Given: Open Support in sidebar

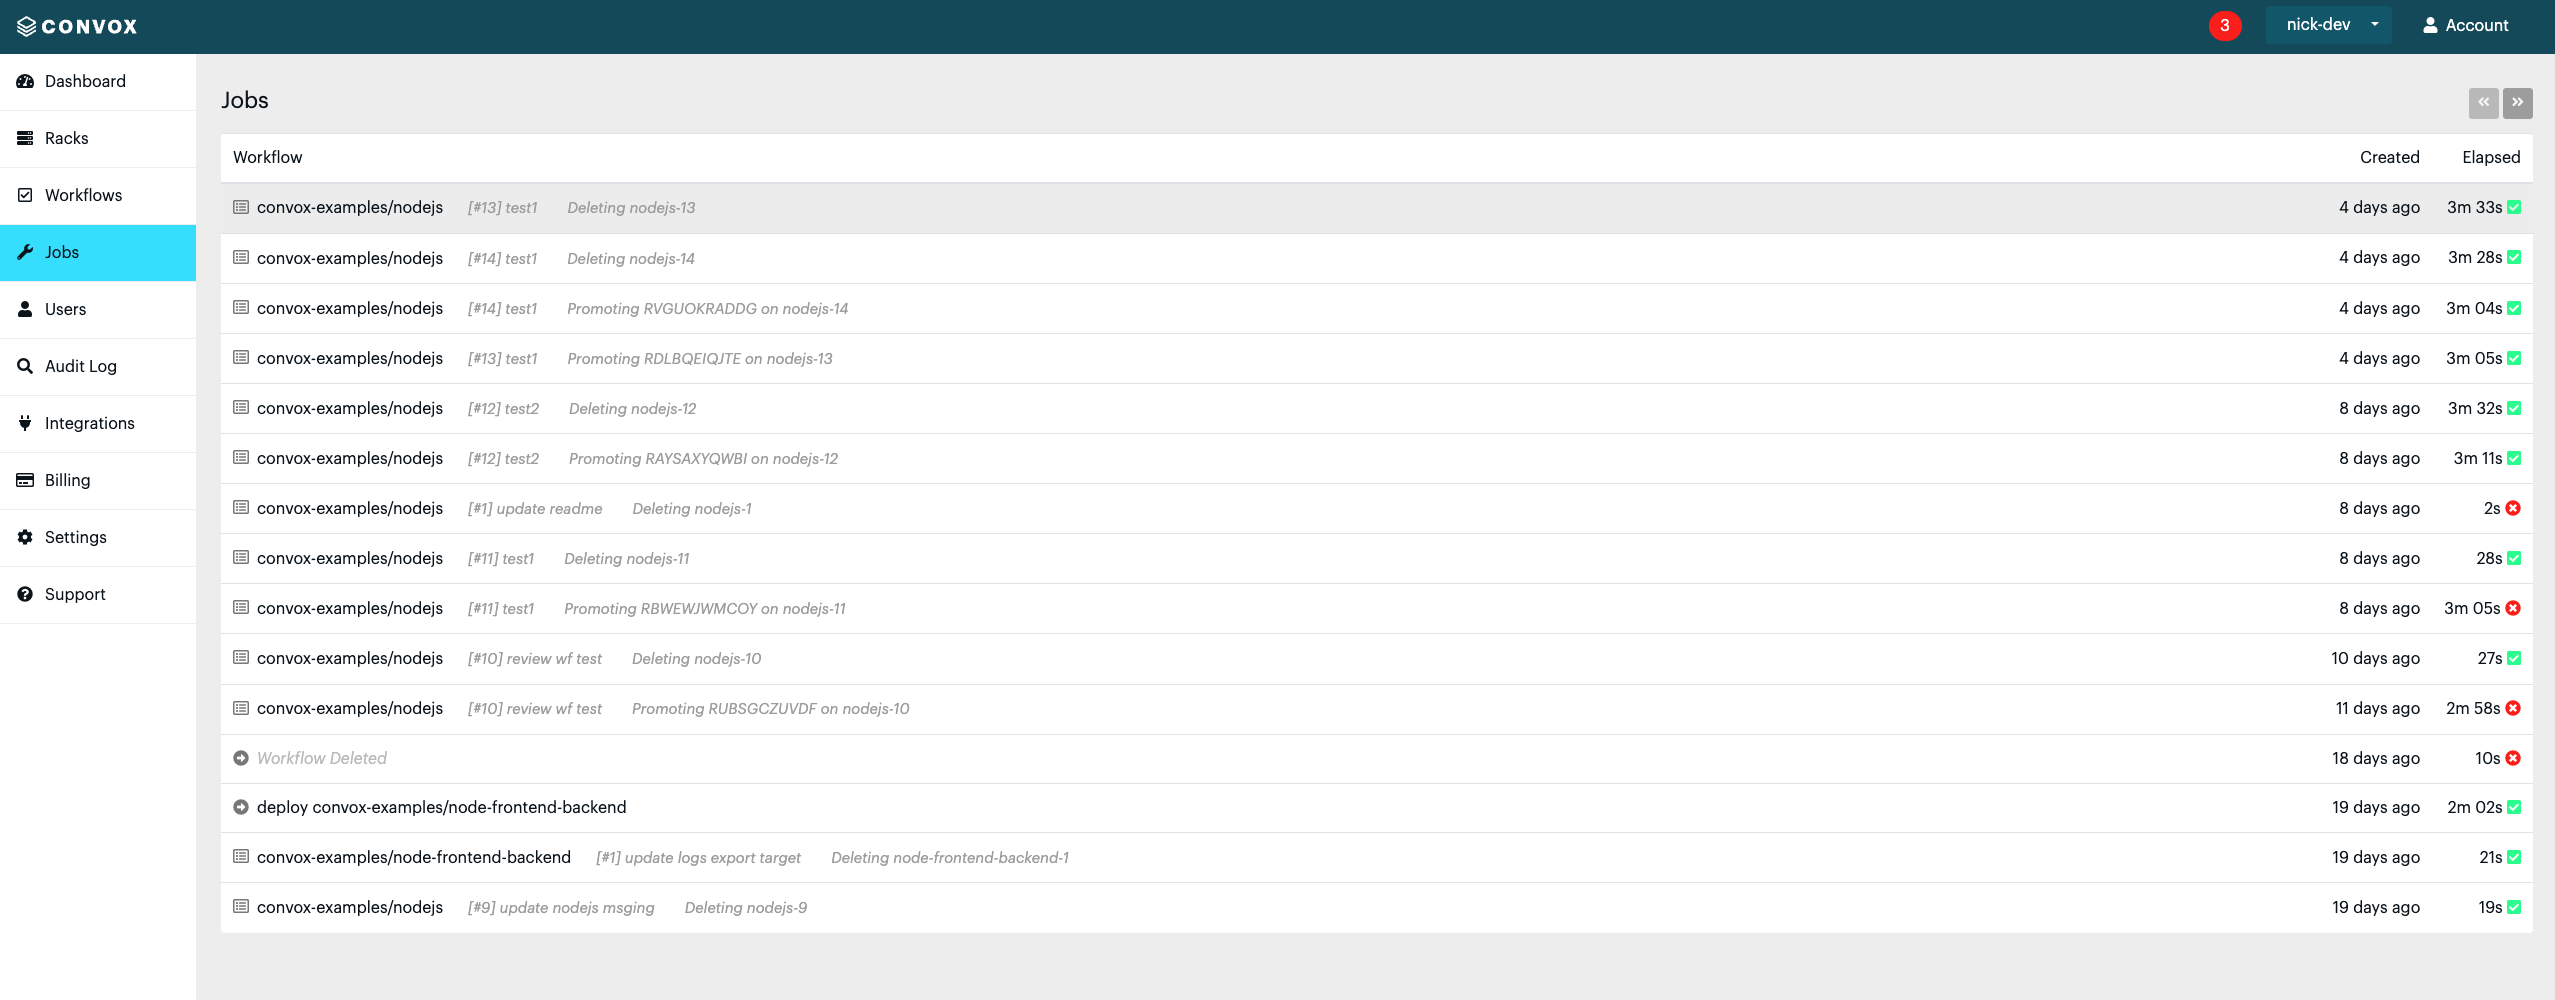Looking at the screenshot, I should (x=98, y=595).
